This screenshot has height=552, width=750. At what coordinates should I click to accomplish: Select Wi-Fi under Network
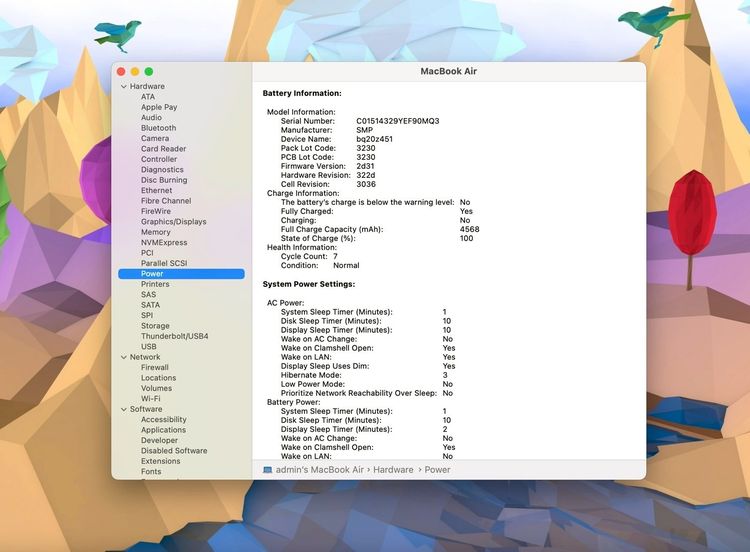[x=151, y=398]
